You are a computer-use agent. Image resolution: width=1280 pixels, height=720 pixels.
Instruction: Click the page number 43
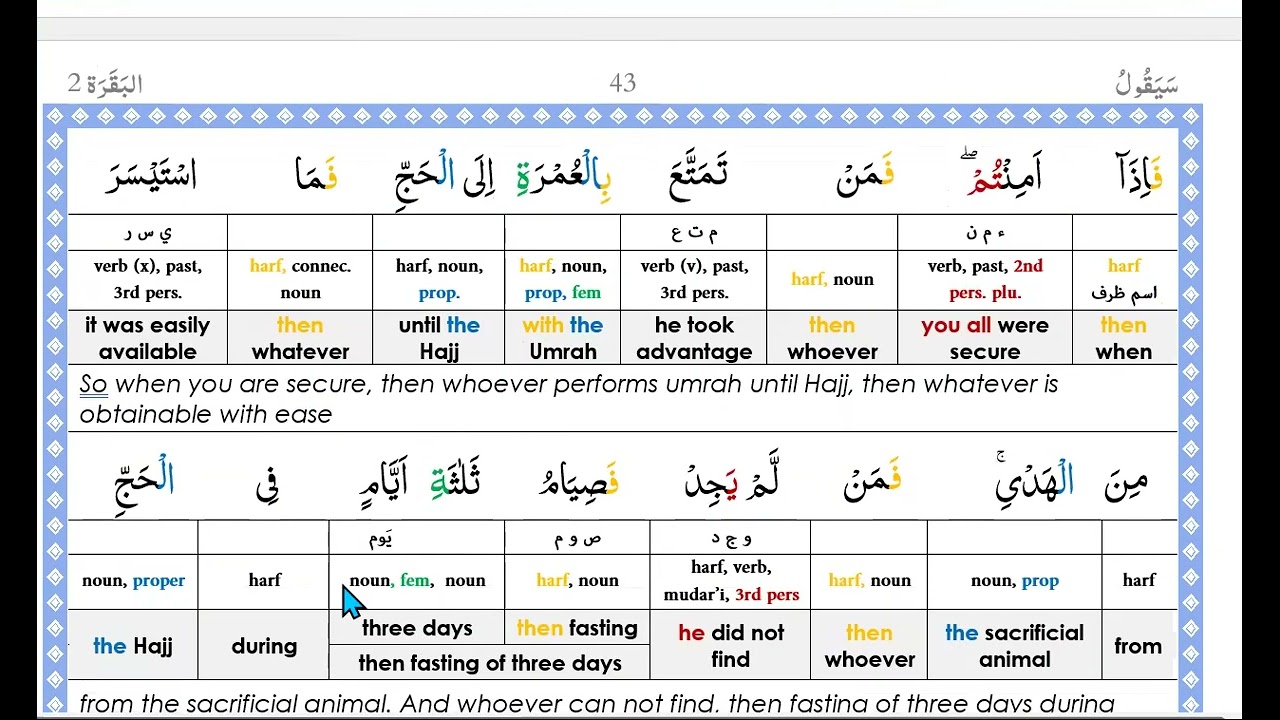(622, 83)
